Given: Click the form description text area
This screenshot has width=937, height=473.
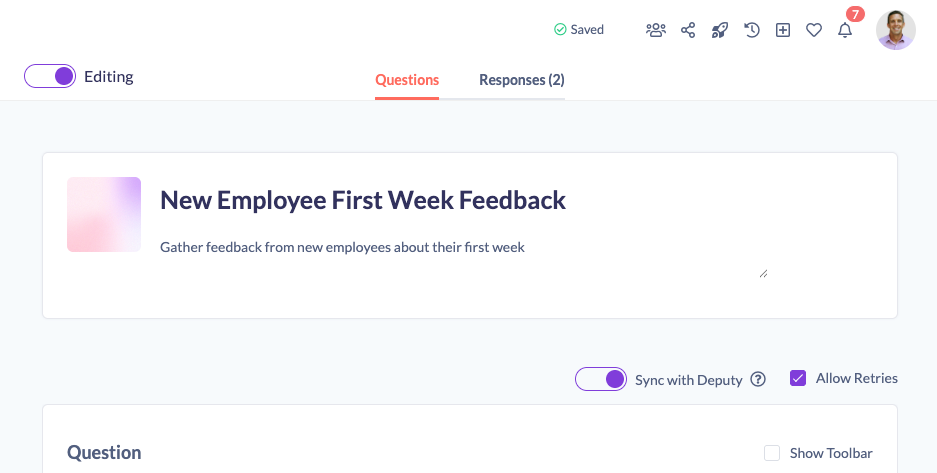Looking at the screenshot, I should click(460, 257).
